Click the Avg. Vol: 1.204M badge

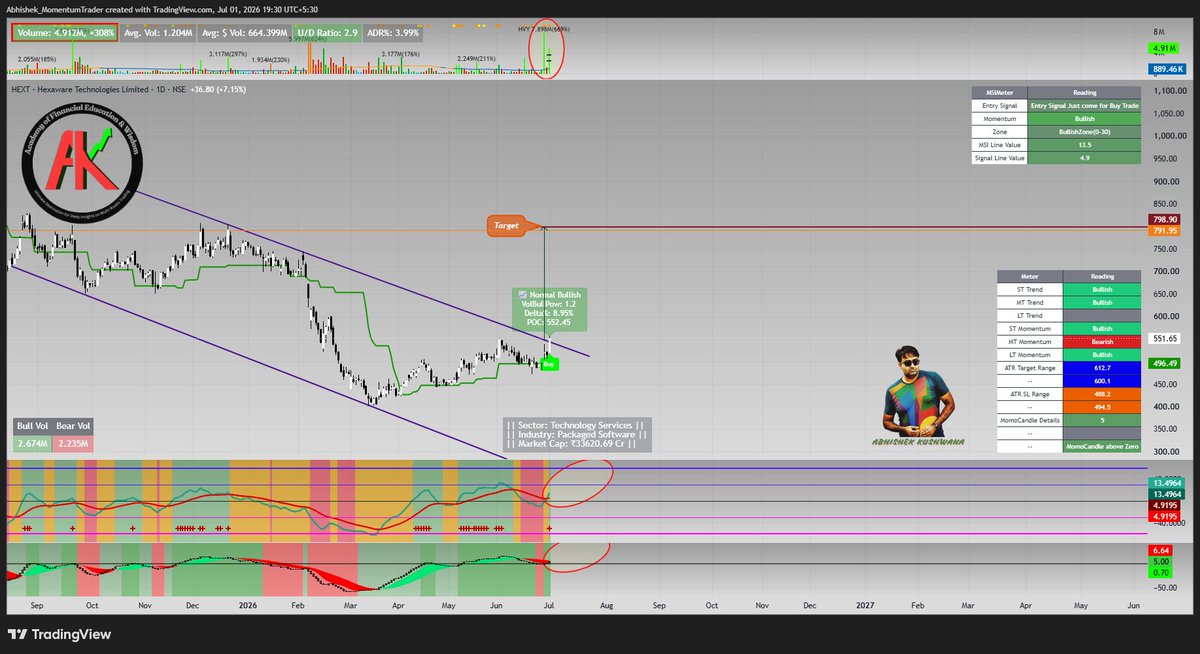pyautogui.click(x=159, y=32)
